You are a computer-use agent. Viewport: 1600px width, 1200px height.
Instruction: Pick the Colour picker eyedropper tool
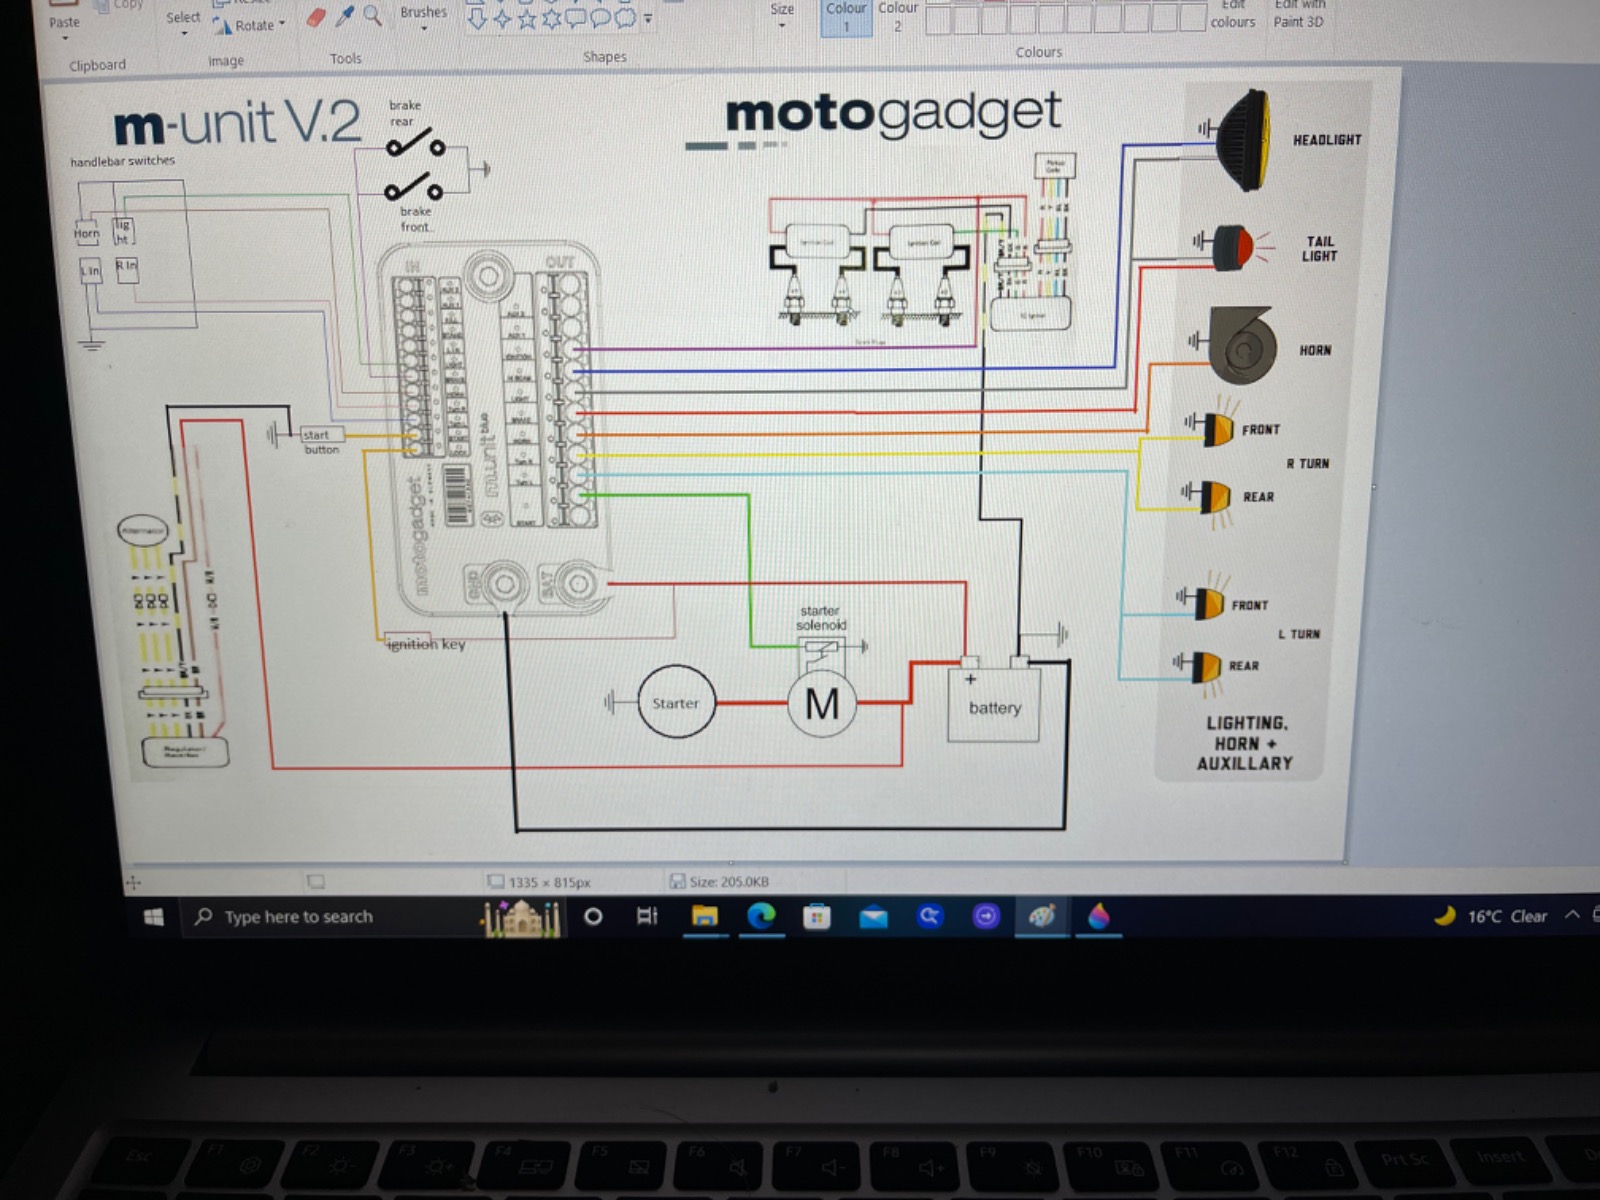pos(345,17)
